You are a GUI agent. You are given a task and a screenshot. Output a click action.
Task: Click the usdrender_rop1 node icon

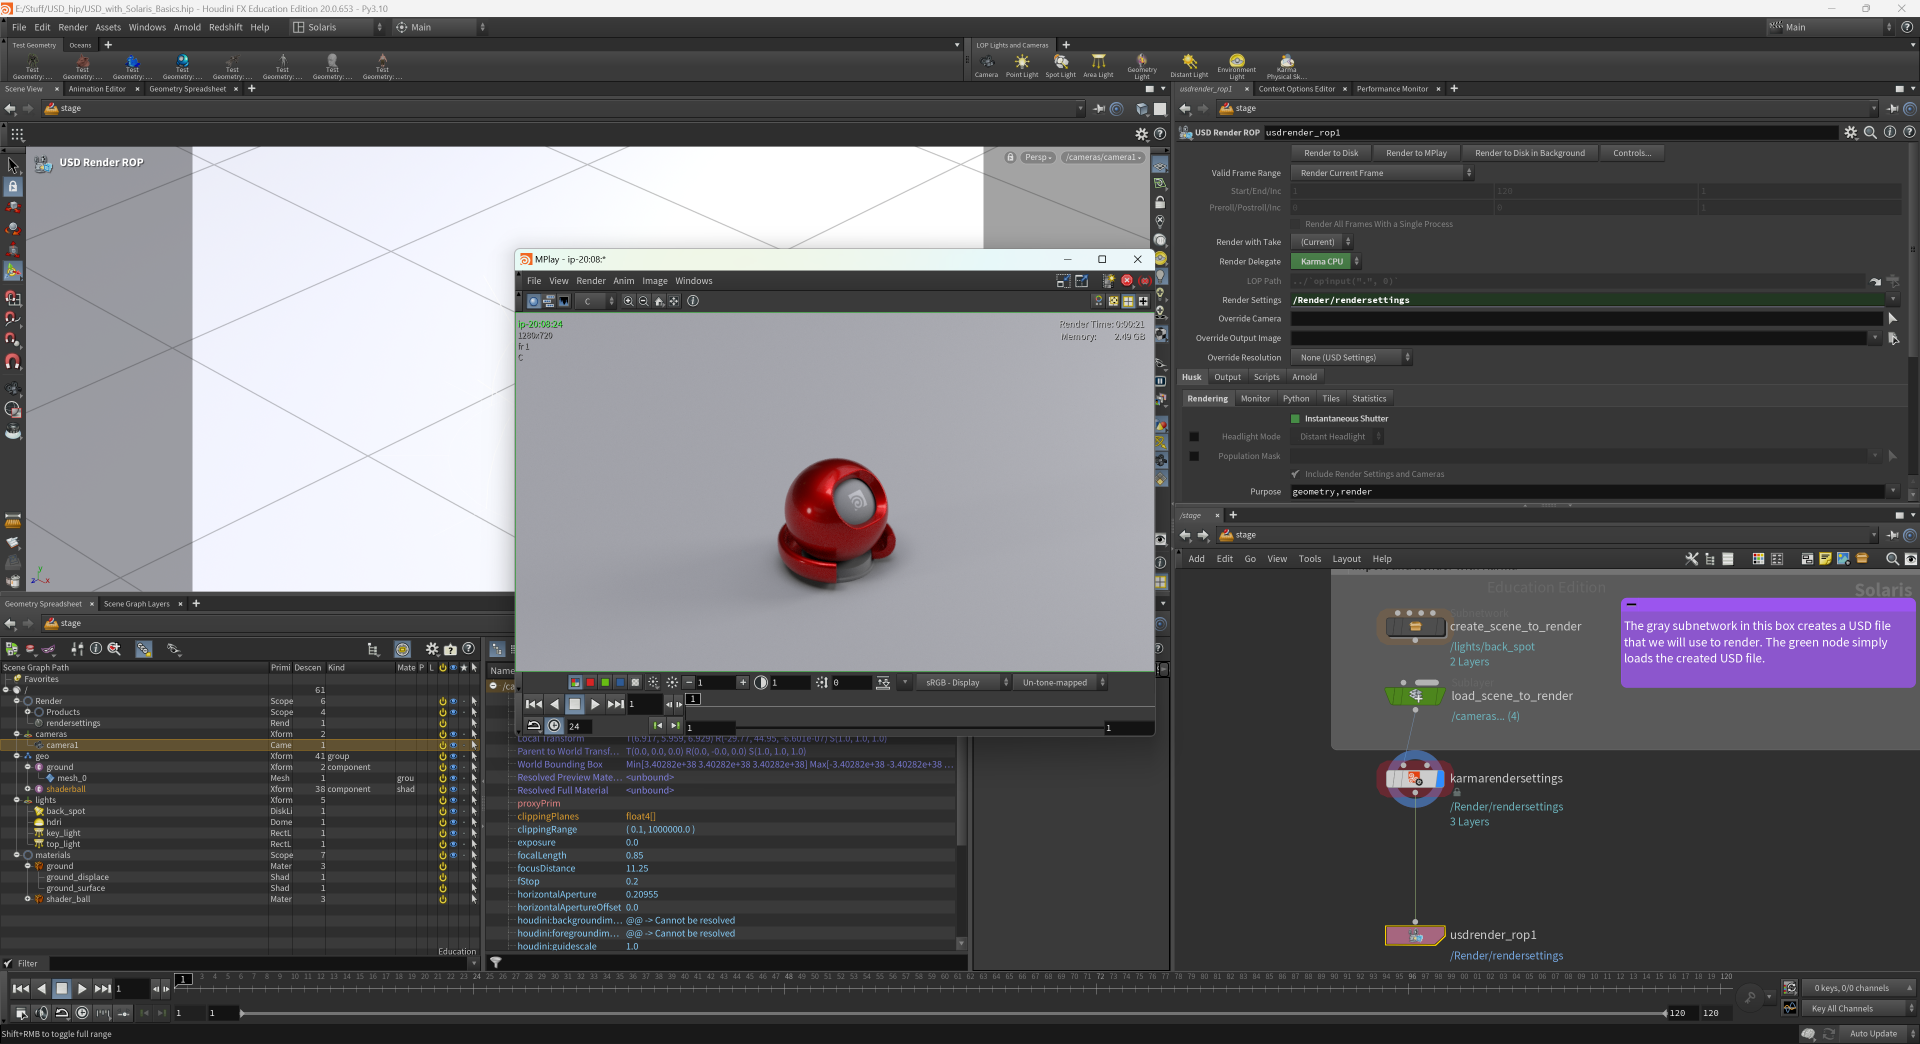point(1415,936)
